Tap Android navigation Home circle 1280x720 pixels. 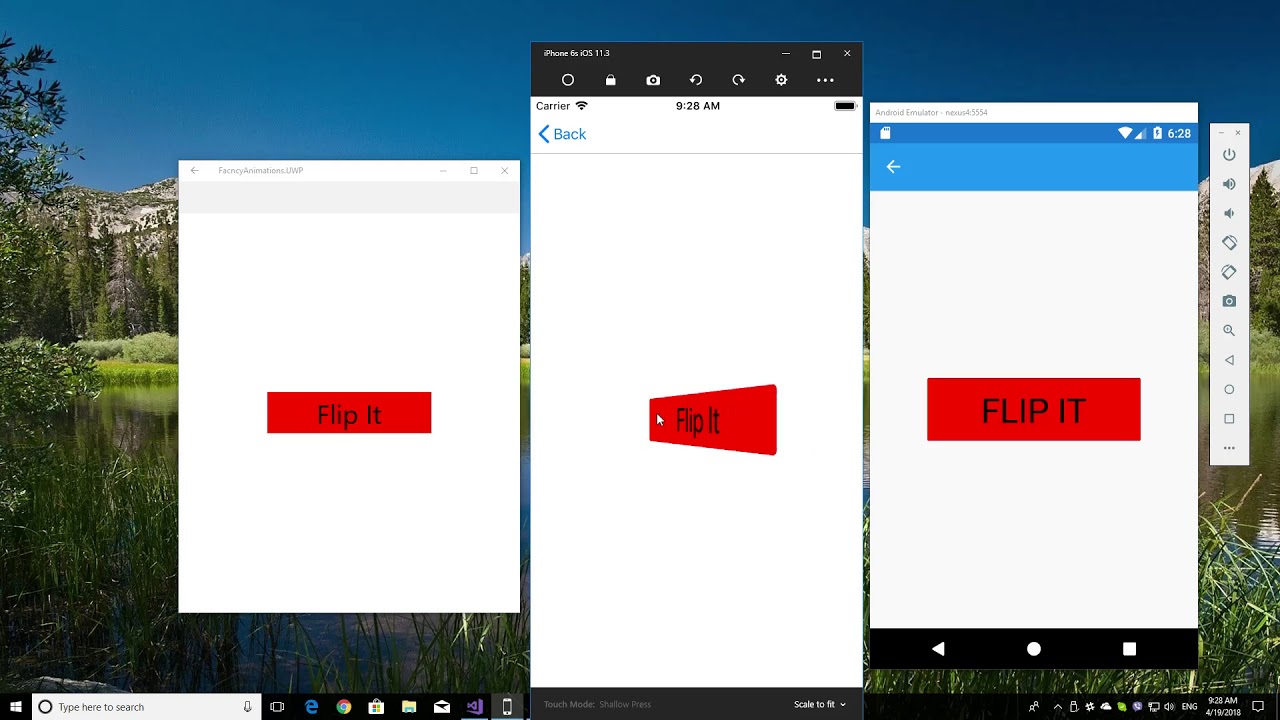click(x=1034, y=649)
